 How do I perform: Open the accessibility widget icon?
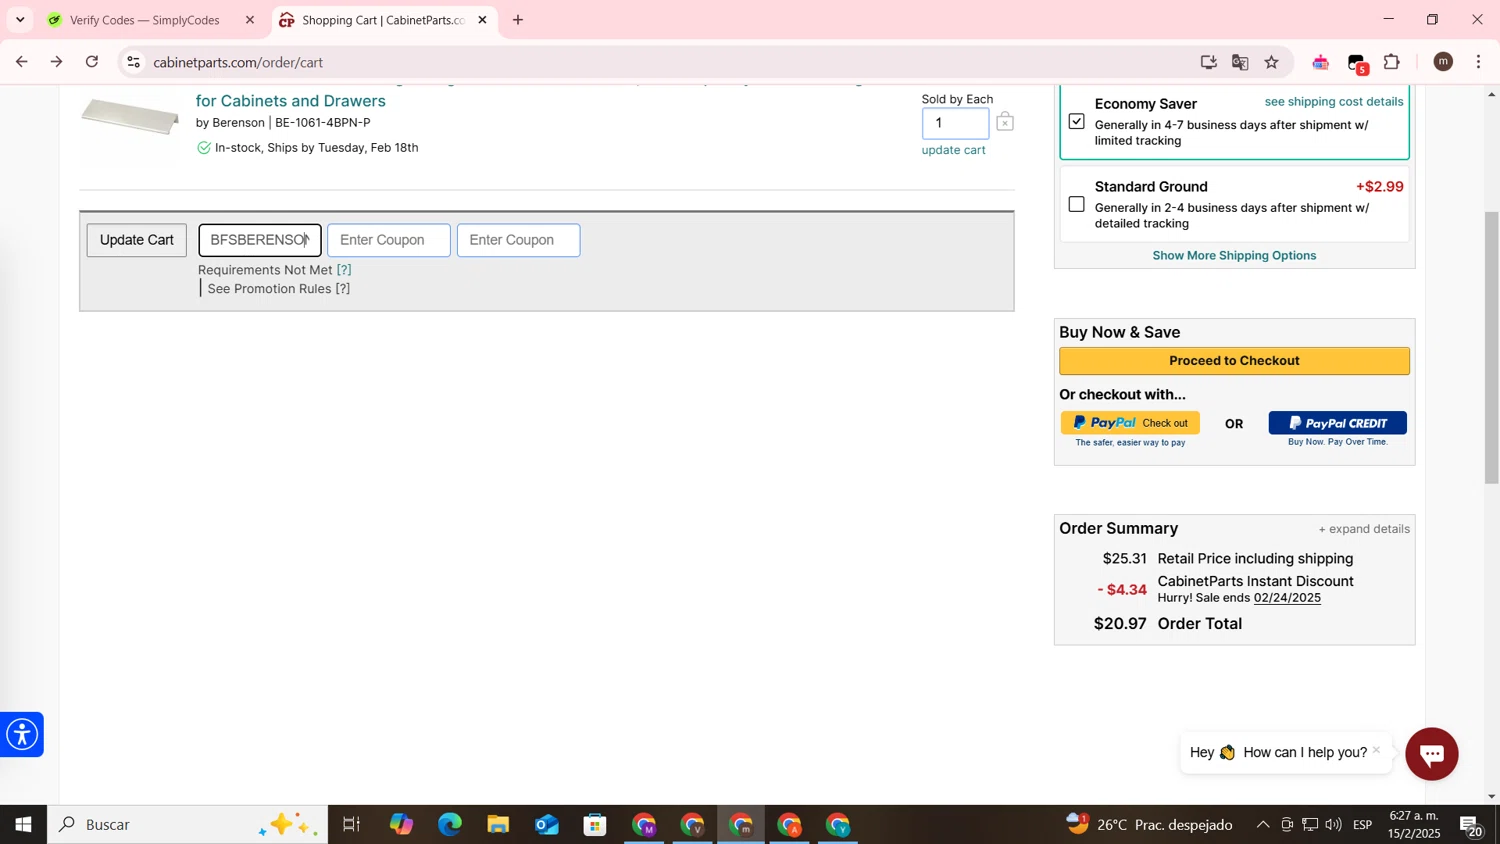[x=21, y=735]
